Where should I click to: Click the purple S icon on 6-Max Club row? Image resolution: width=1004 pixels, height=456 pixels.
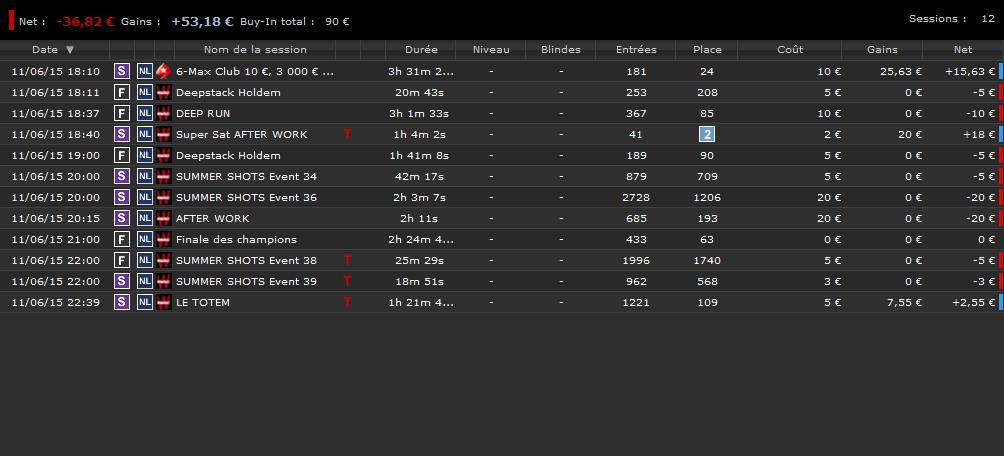[122, 71]
